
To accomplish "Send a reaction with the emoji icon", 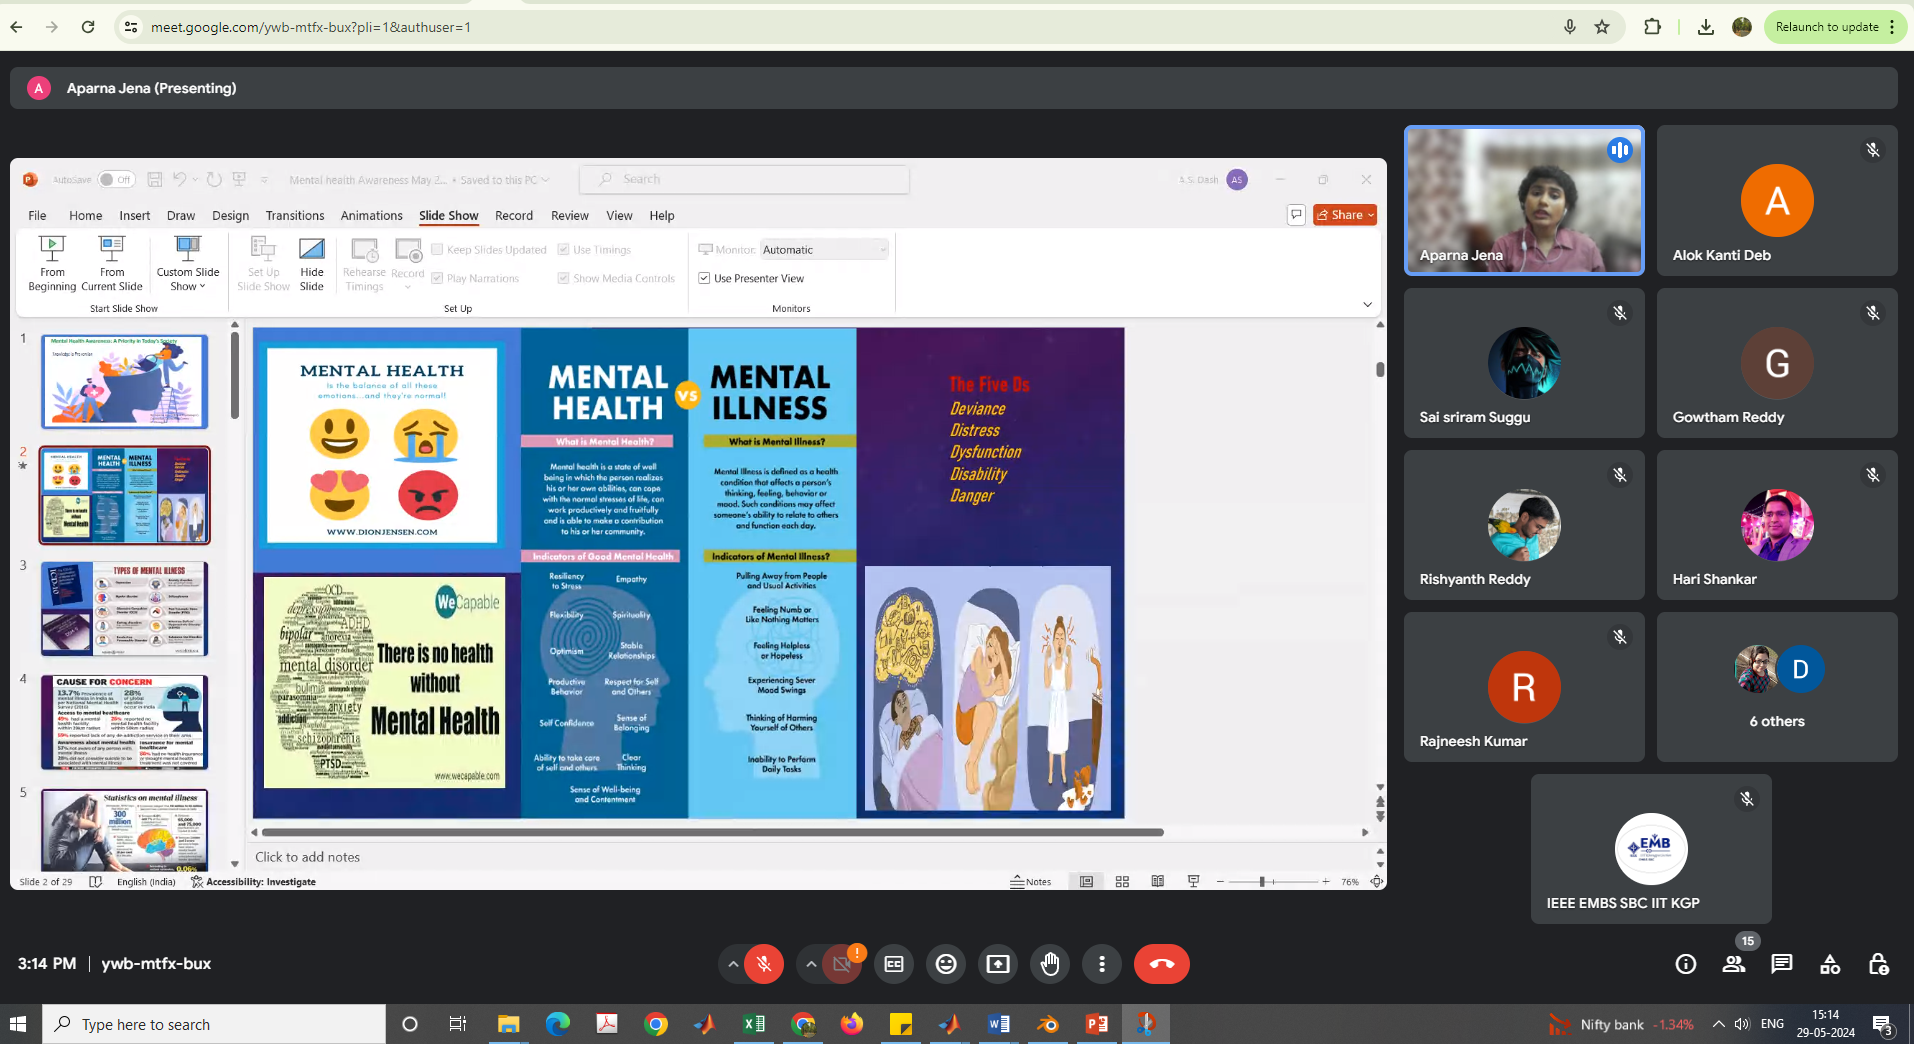I will click(946, 964).
